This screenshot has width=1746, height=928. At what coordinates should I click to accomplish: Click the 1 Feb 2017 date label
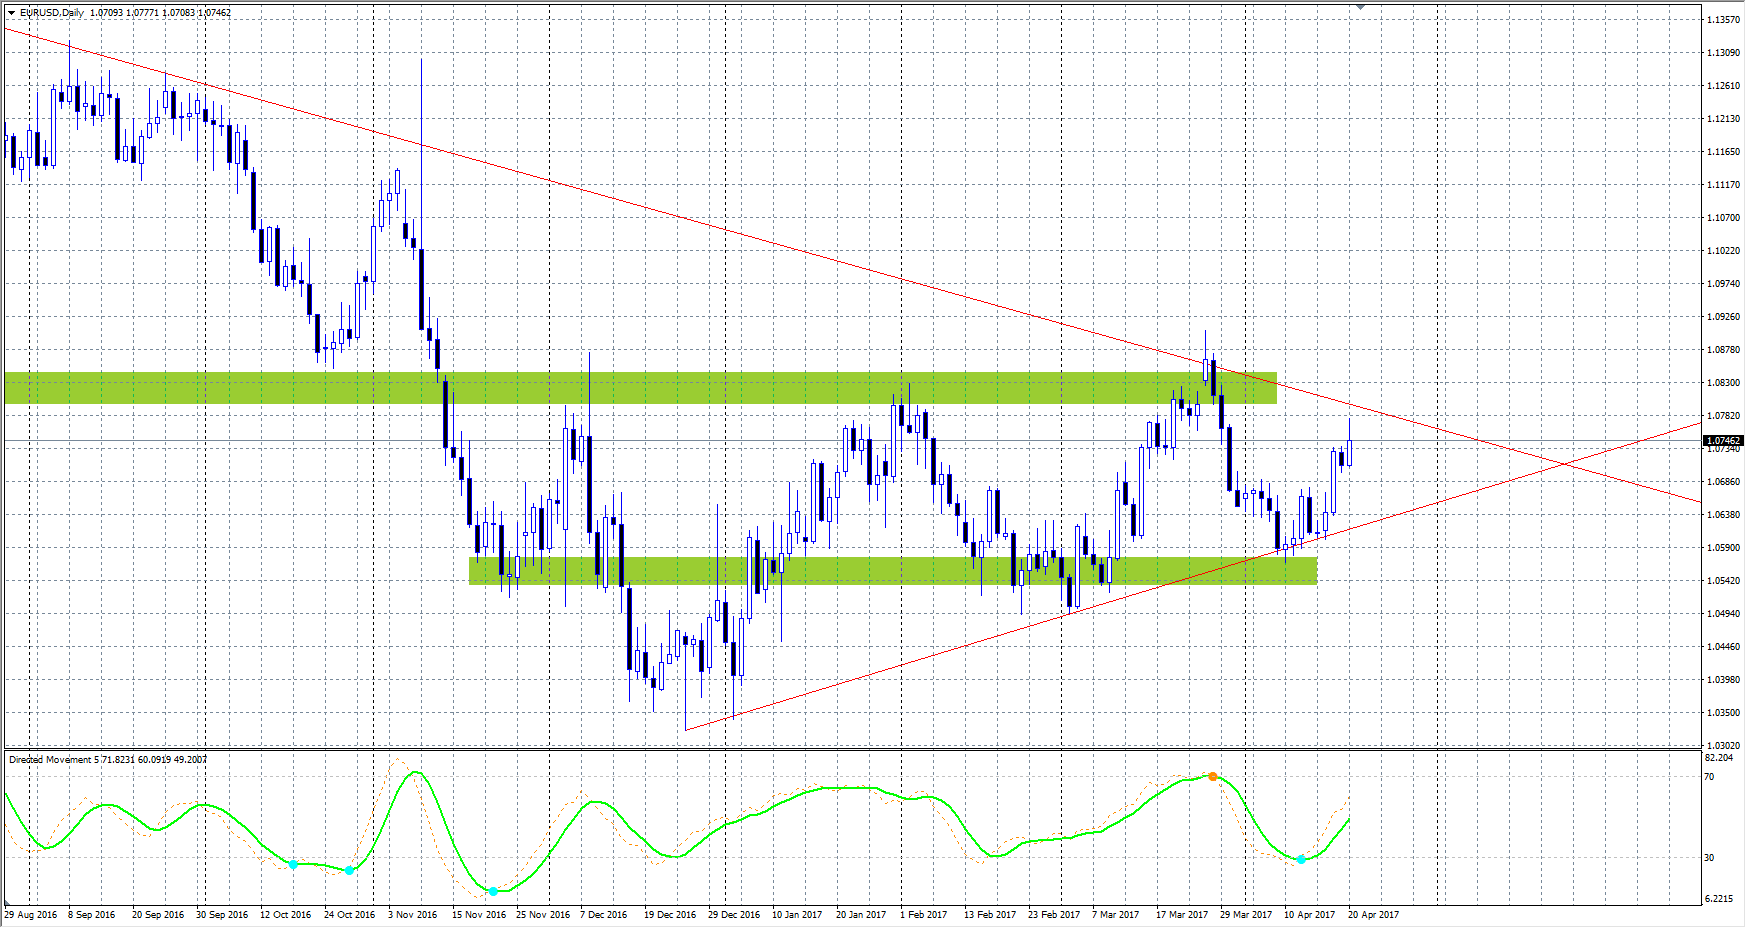pos(923,915)
